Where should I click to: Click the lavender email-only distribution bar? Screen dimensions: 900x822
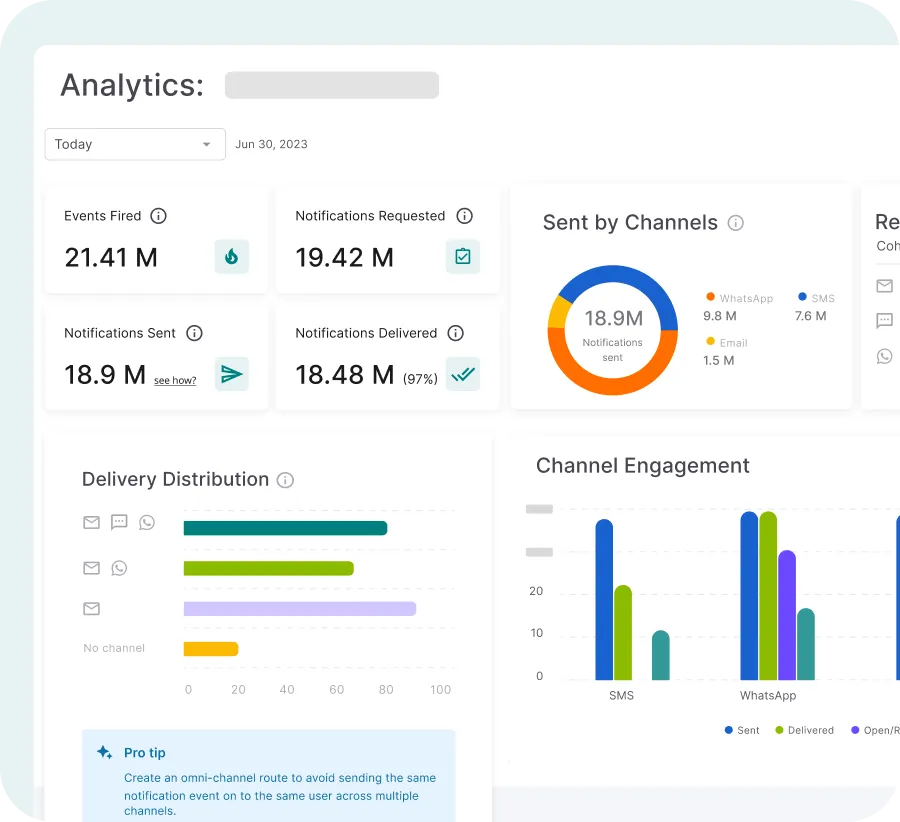point(300,608)
